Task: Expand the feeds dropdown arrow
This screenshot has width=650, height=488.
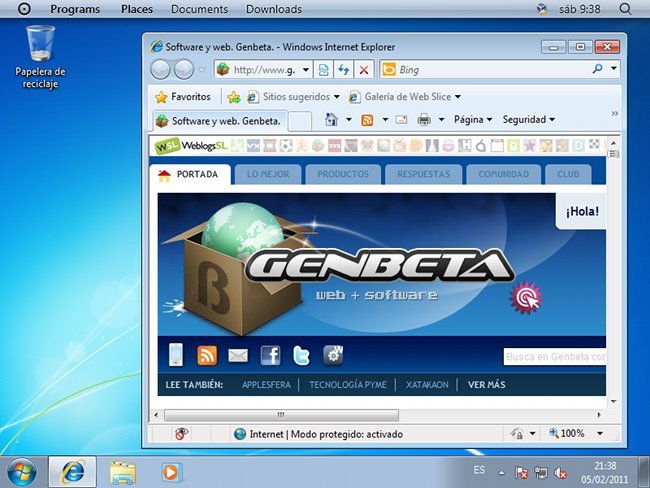Action: point(385,119)
